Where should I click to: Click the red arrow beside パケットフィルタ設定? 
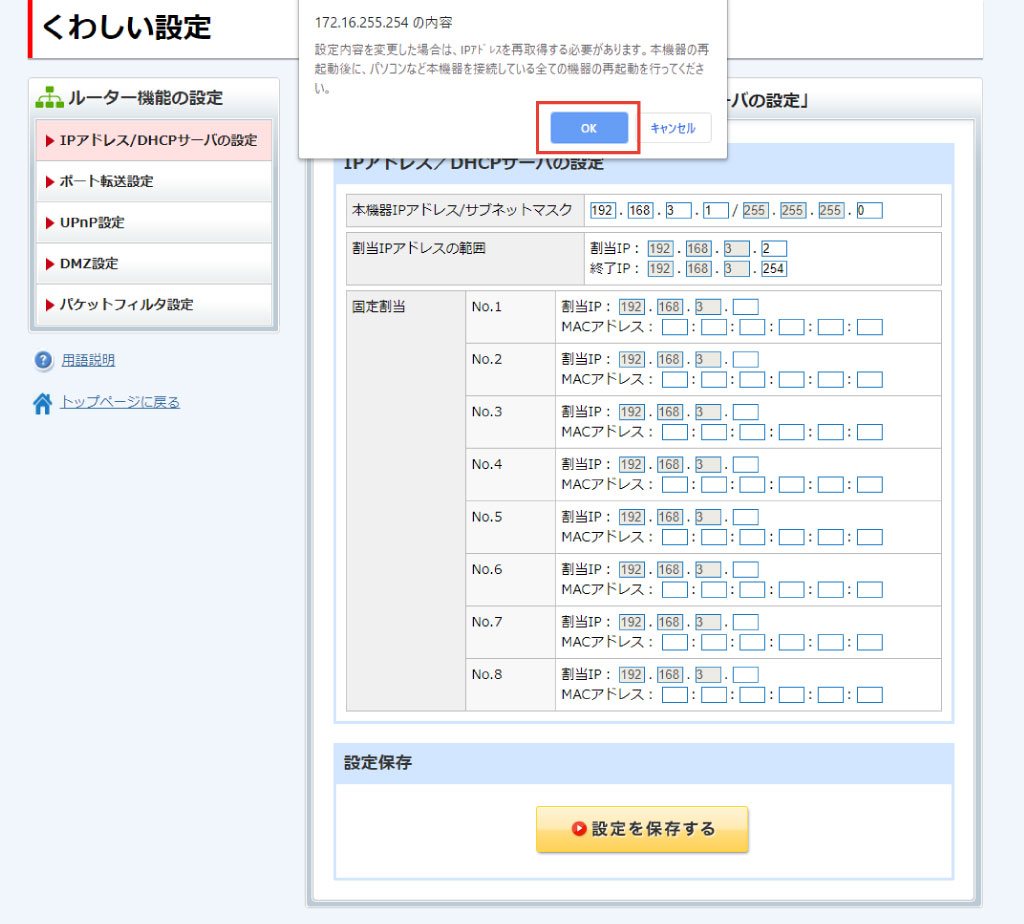pos(50,306)
